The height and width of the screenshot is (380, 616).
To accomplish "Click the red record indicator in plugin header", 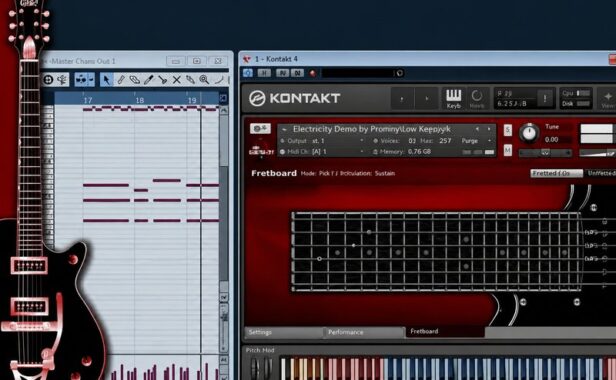I will pos(313,73).
